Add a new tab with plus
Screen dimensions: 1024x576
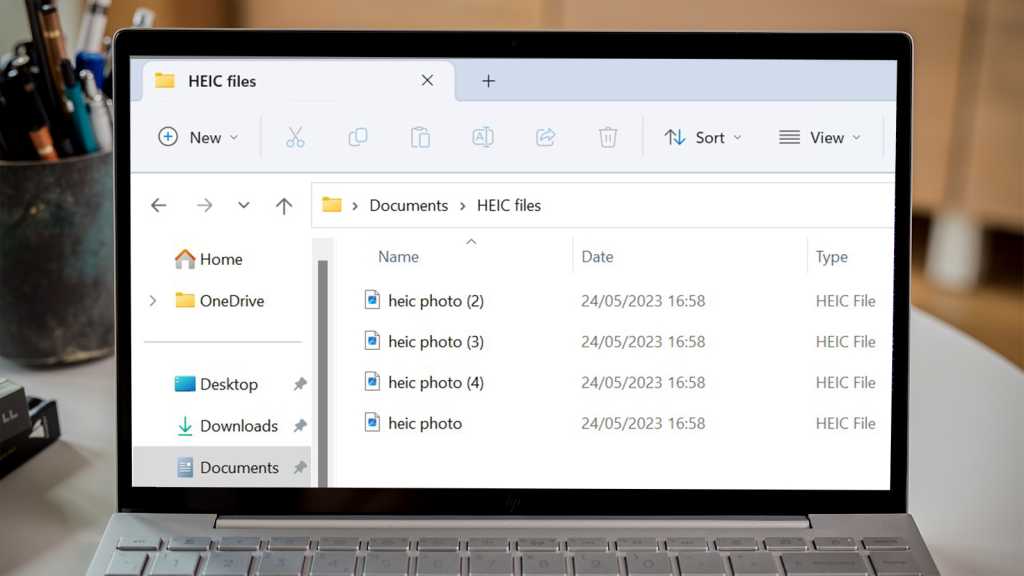tap(488, 81)
